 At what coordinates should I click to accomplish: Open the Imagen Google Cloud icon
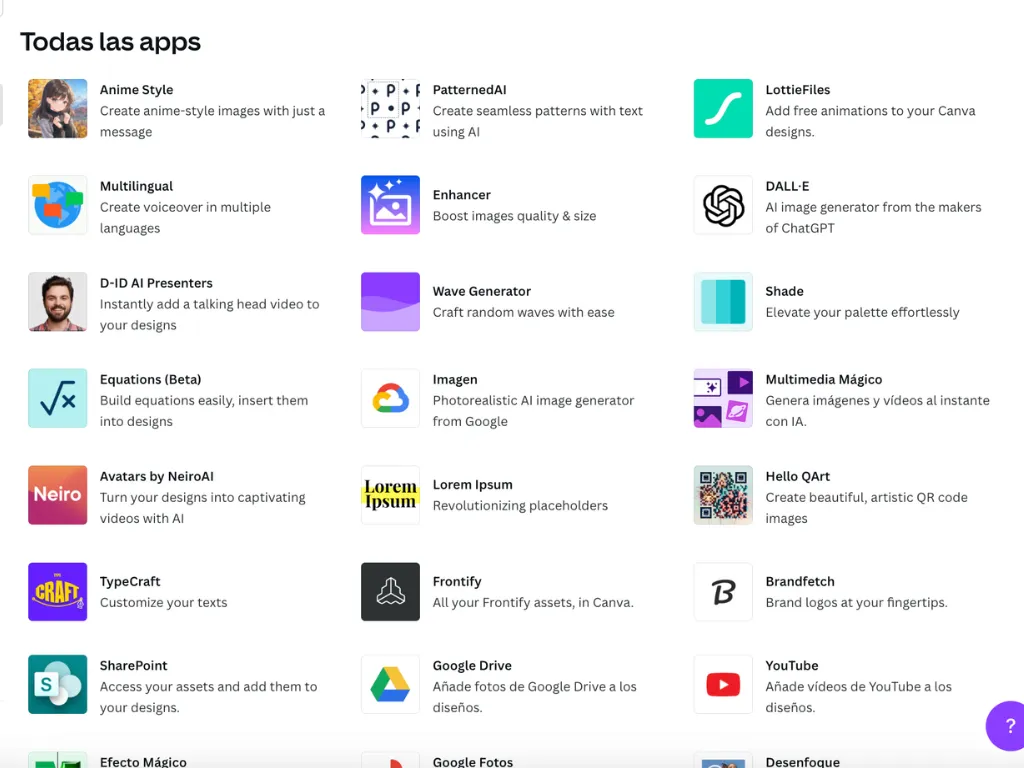pos(391,398)
